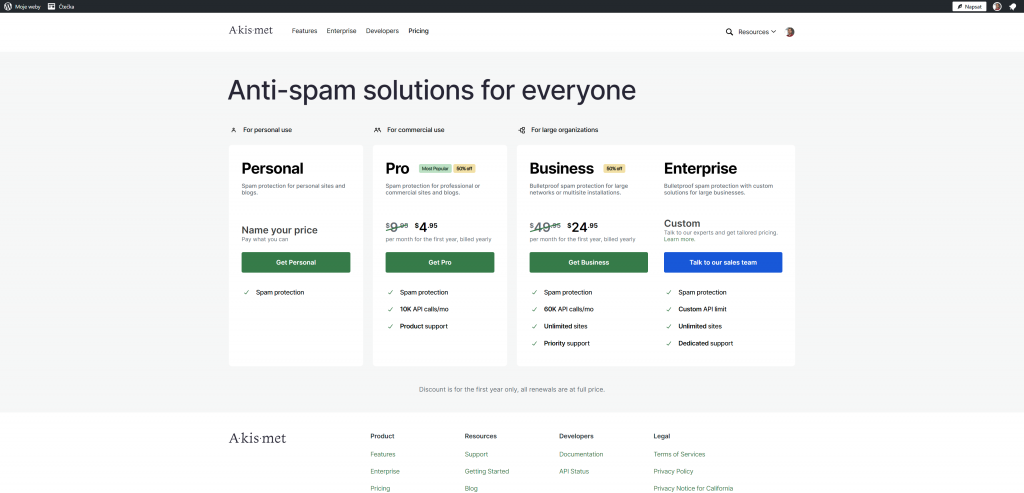
Task: Click the discount first-year disclaimer text
Action: click(x=512, y=389)
